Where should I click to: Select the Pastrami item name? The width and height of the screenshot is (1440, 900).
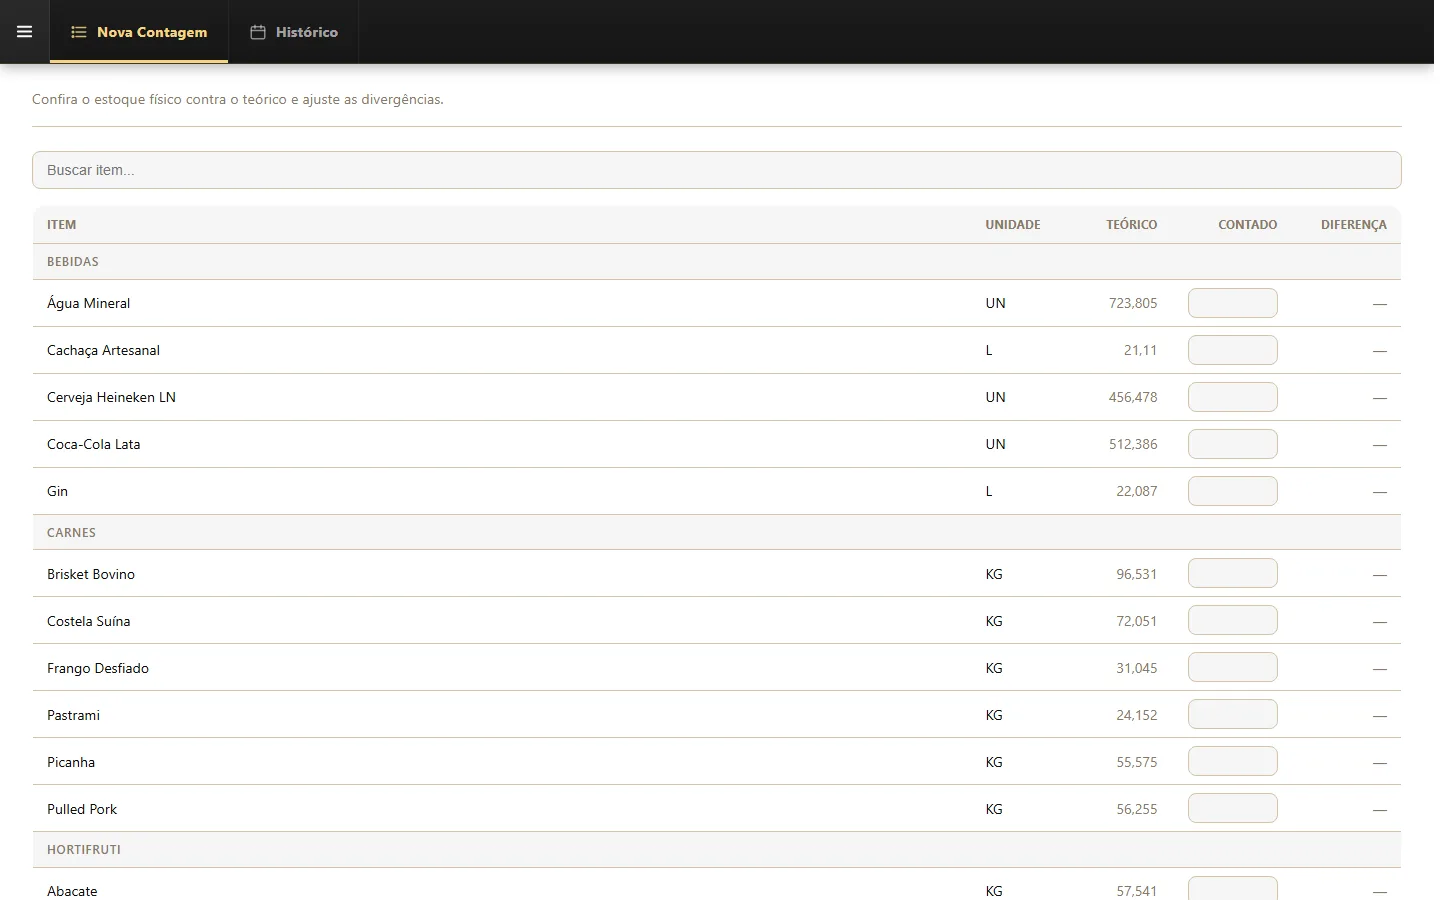(x=73, y=715)
